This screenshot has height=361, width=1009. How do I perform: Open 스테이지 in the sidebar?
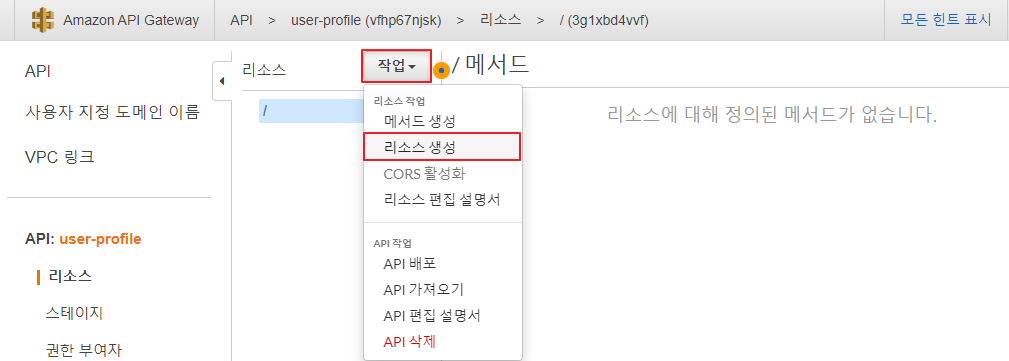(x=74, y=313)
